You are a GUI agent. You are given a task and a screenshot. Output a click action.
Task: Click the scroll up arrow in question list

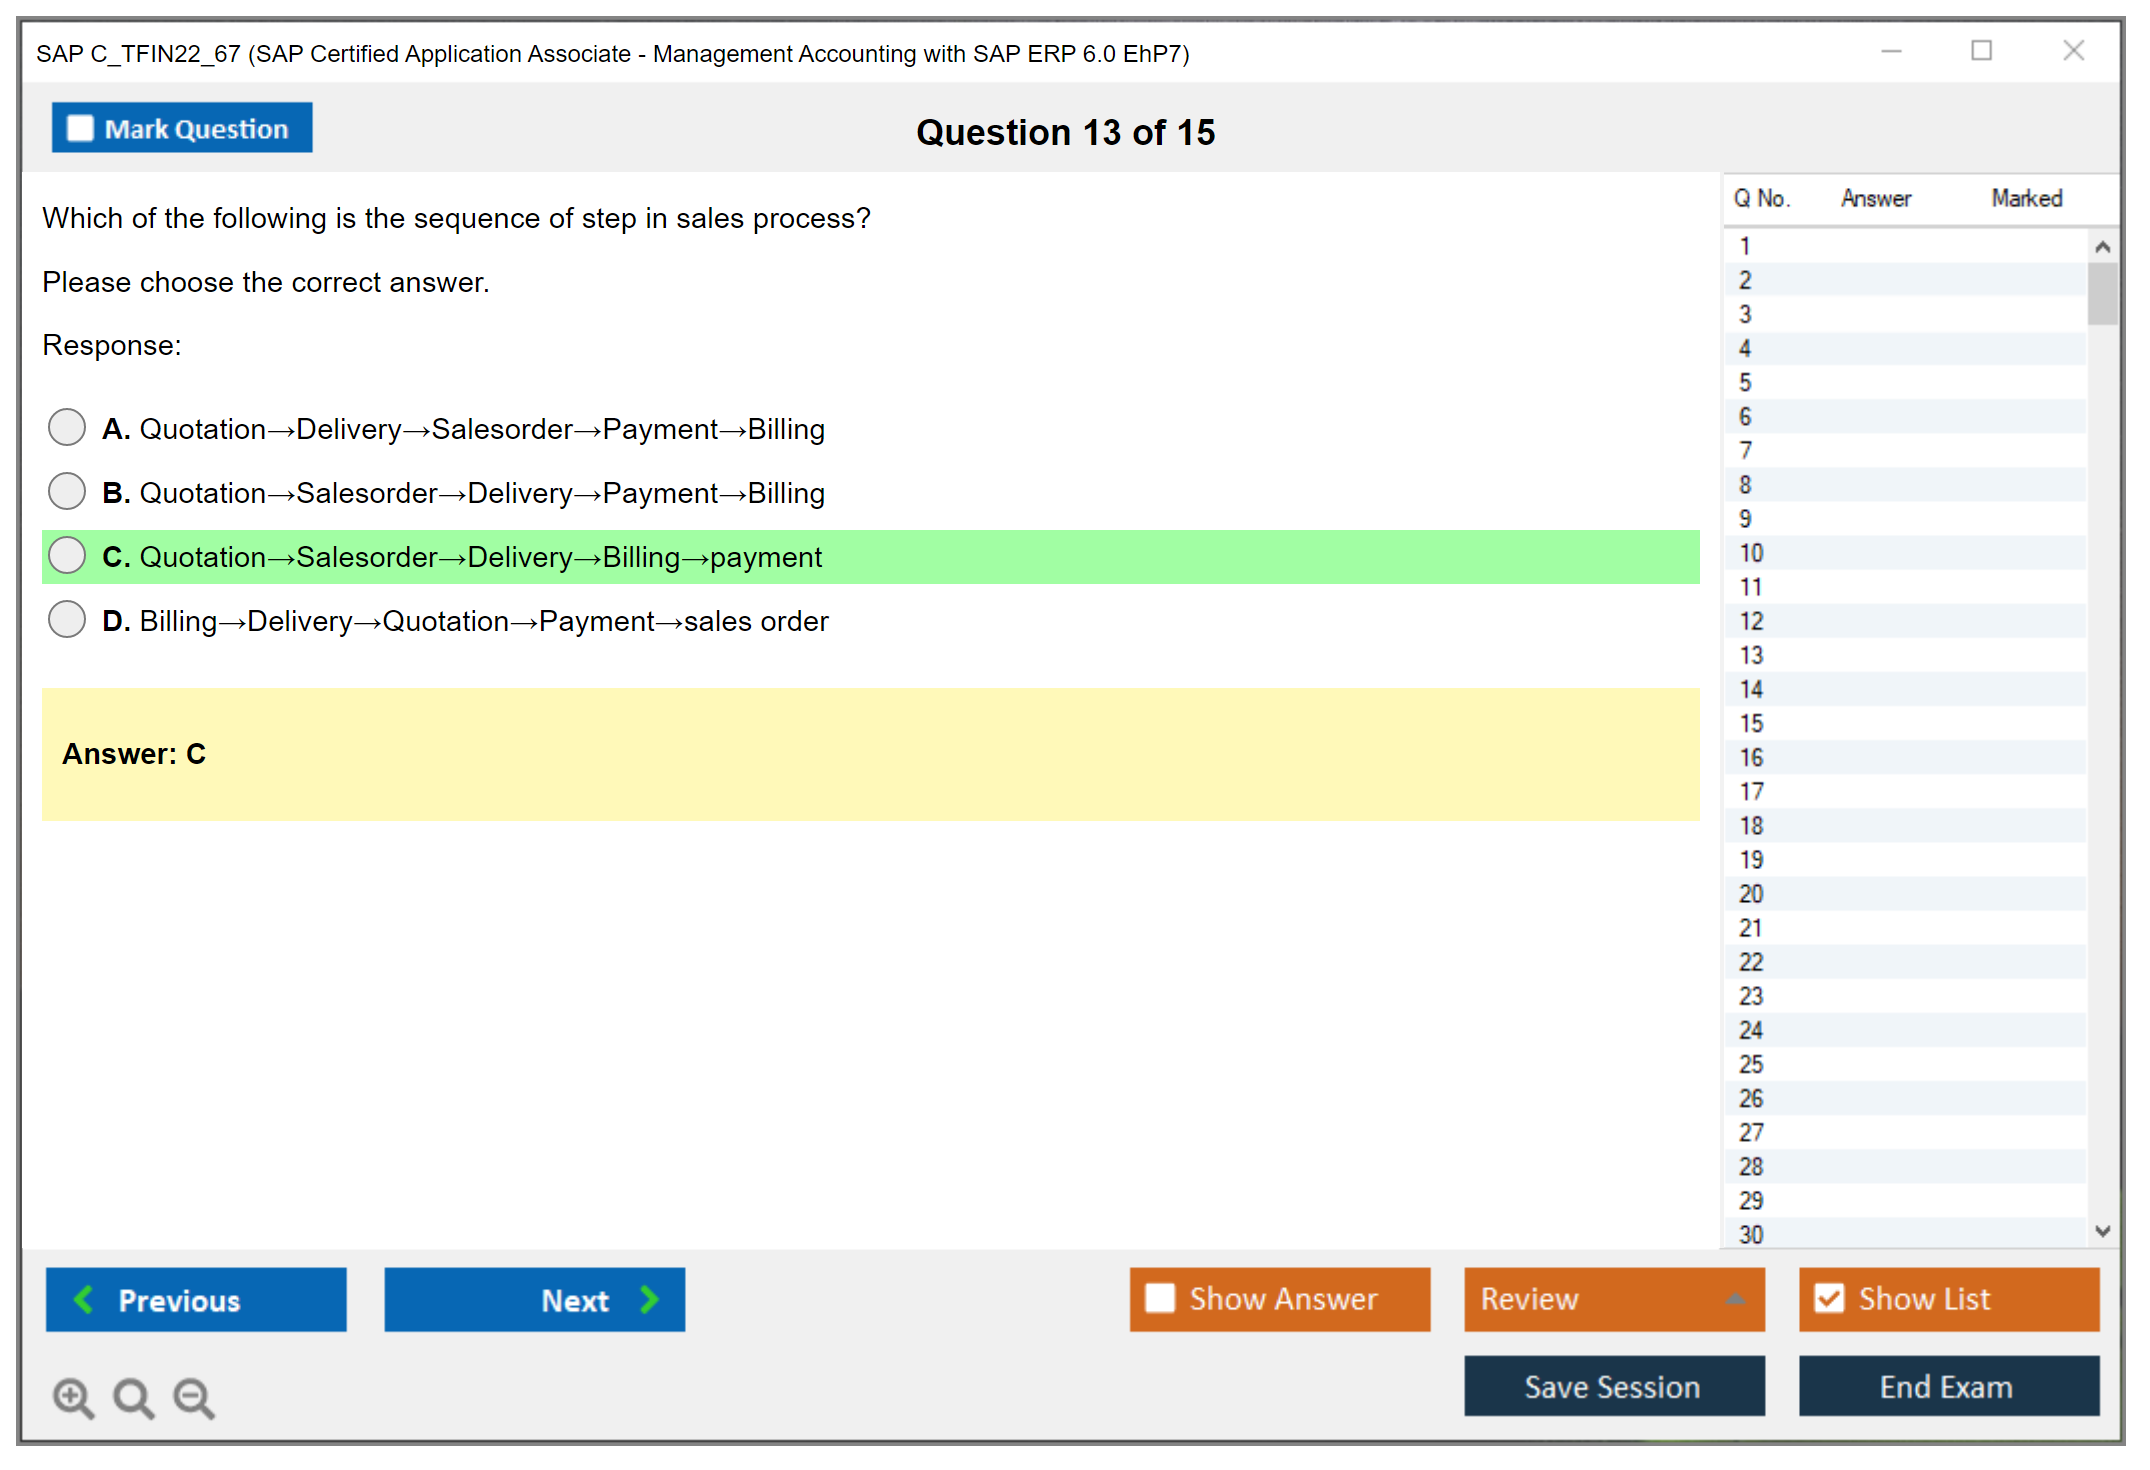pos(2102,247)
